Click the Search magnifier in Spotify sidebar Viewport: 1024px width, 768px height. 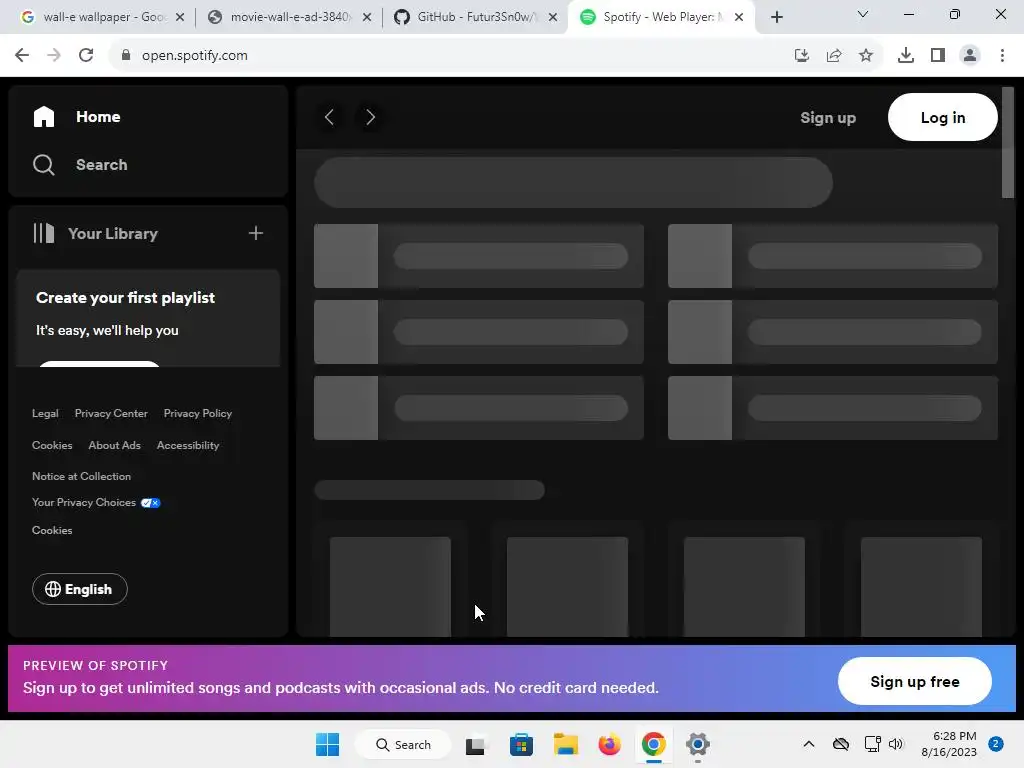44,165
